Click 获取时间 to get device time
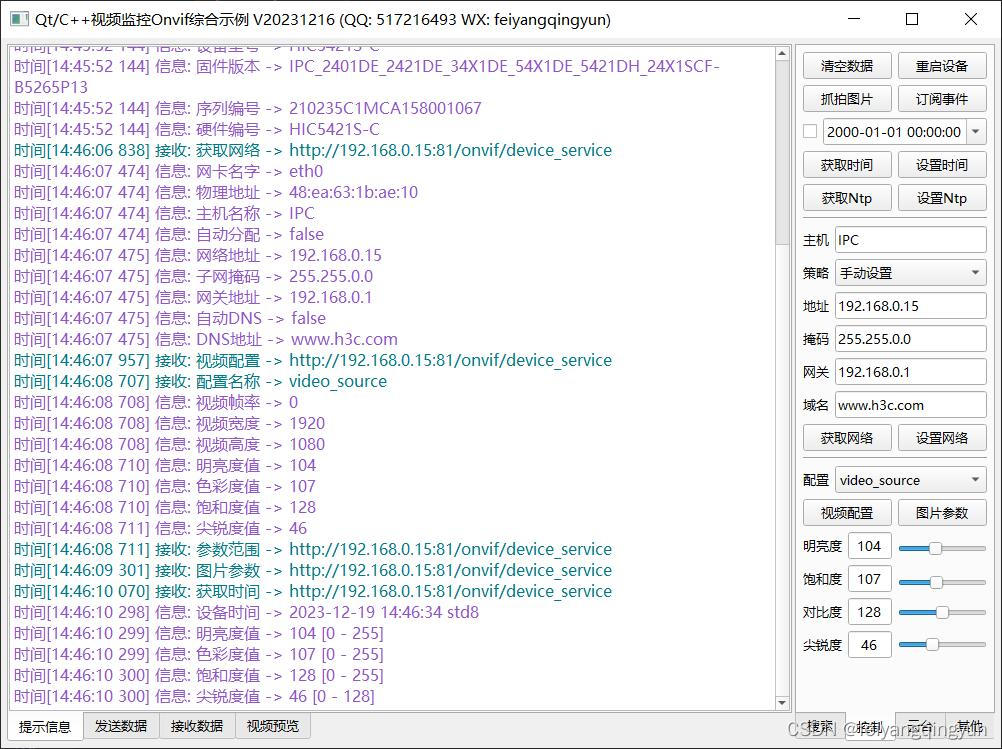 point(847,164)
